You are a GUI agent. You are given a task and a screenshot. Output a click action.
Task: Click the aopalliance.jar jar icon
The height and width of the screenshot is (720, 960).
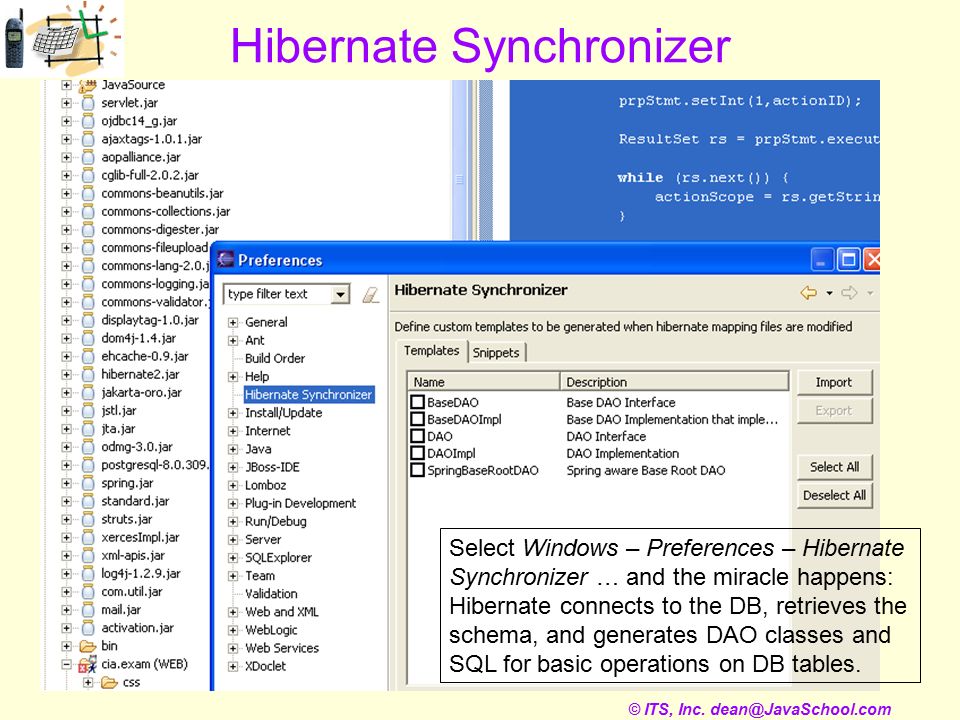click(88, 157)
